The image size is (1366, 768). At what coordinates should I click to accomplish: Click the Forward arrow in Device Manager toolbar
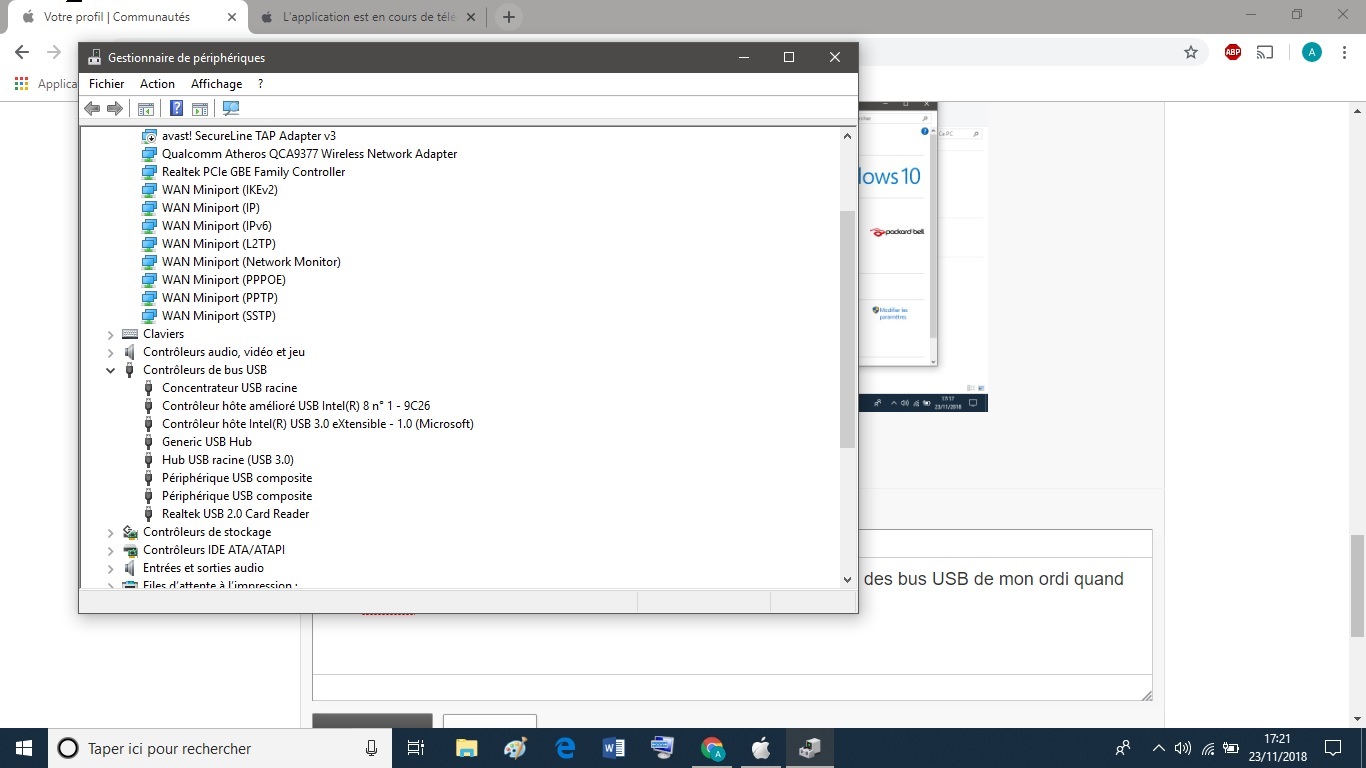[115, 108]
